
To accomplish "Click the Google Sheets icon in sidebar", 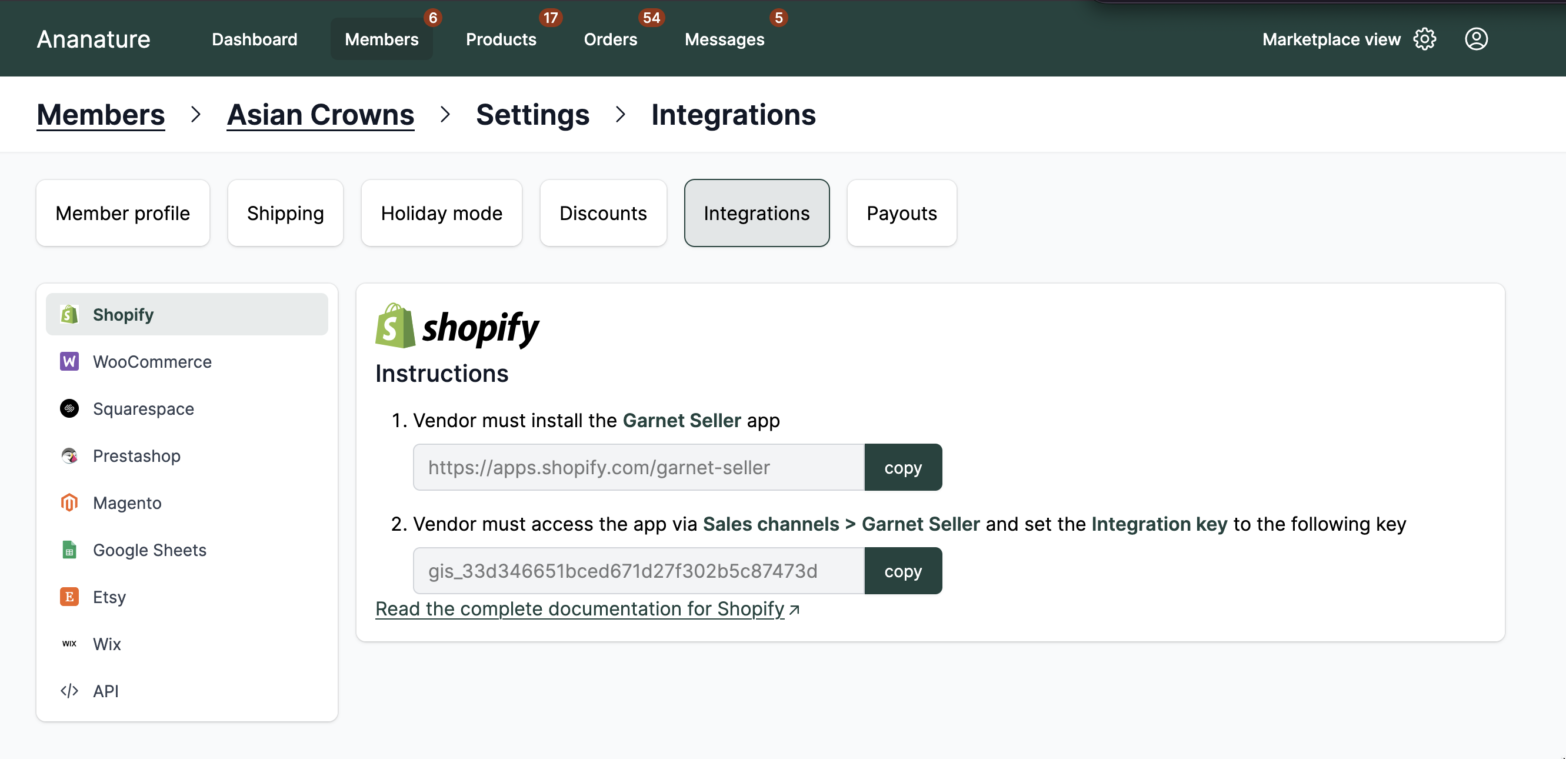I will point(69,550).
